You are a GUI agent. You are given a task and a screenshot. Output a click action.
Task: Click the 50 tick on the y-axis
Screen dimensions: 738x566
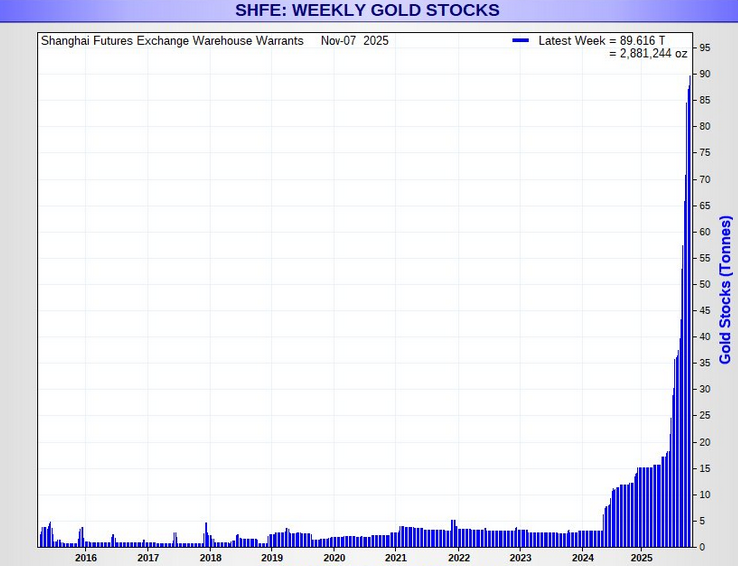point(705,285)
